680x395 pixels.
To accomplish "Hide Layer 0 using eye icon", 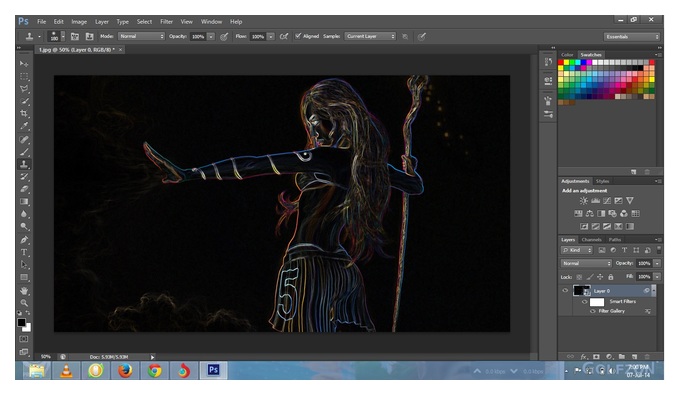I will point(565,291).
